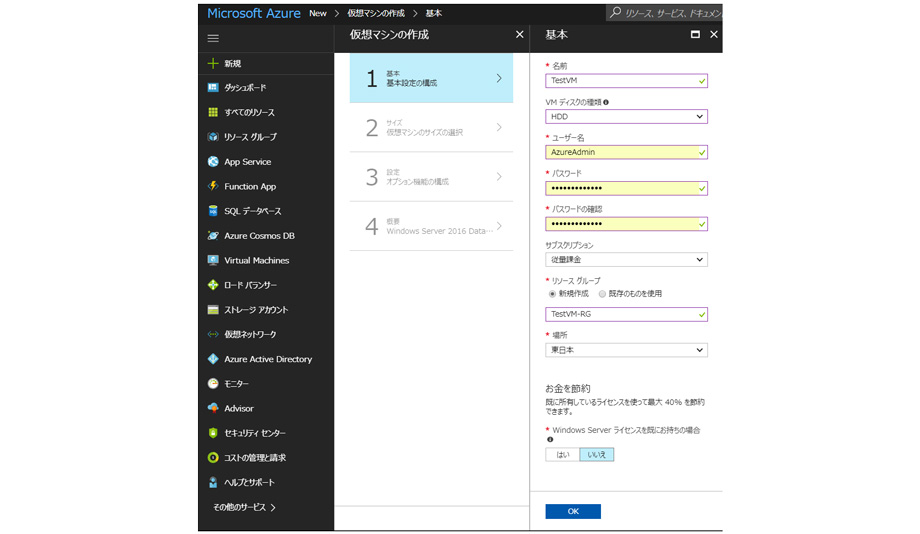
Task: Expand the サブスクリプション dropdown
Action: coord(626,260)
